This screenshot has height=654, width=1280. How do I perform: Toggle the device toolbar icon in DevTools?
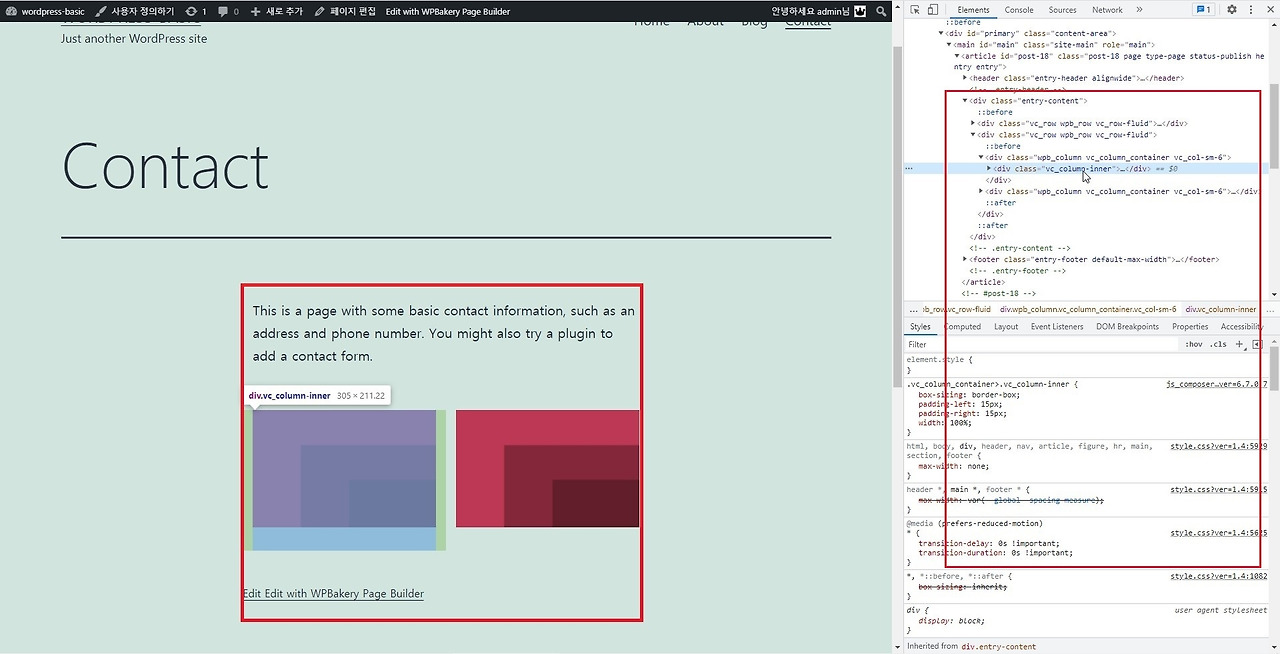click(932, 10)
